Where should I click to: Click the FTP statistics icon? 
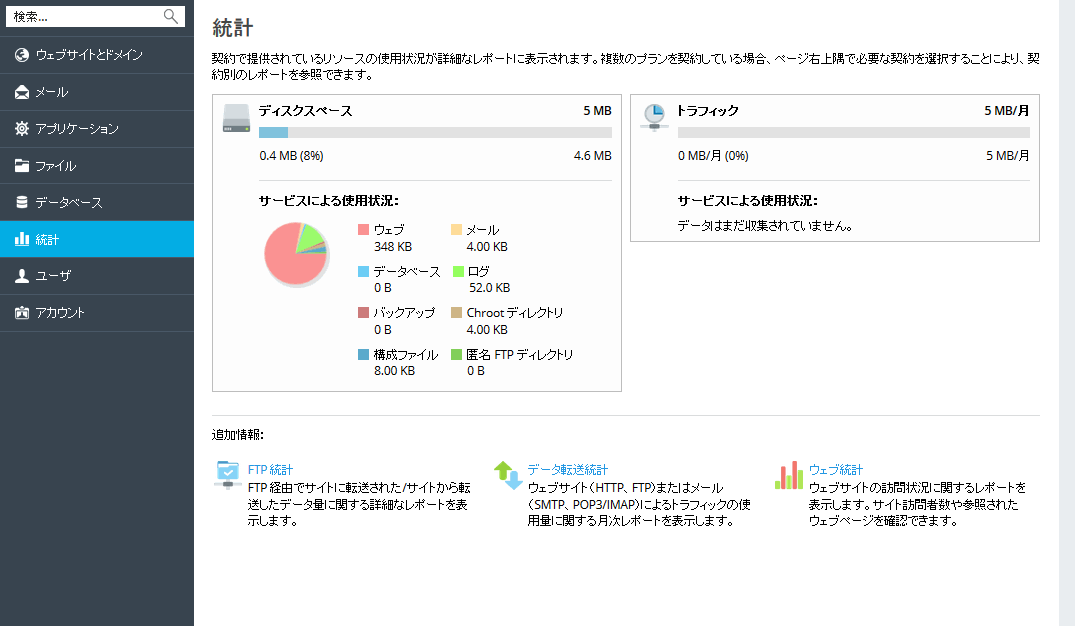click(228, 475)
